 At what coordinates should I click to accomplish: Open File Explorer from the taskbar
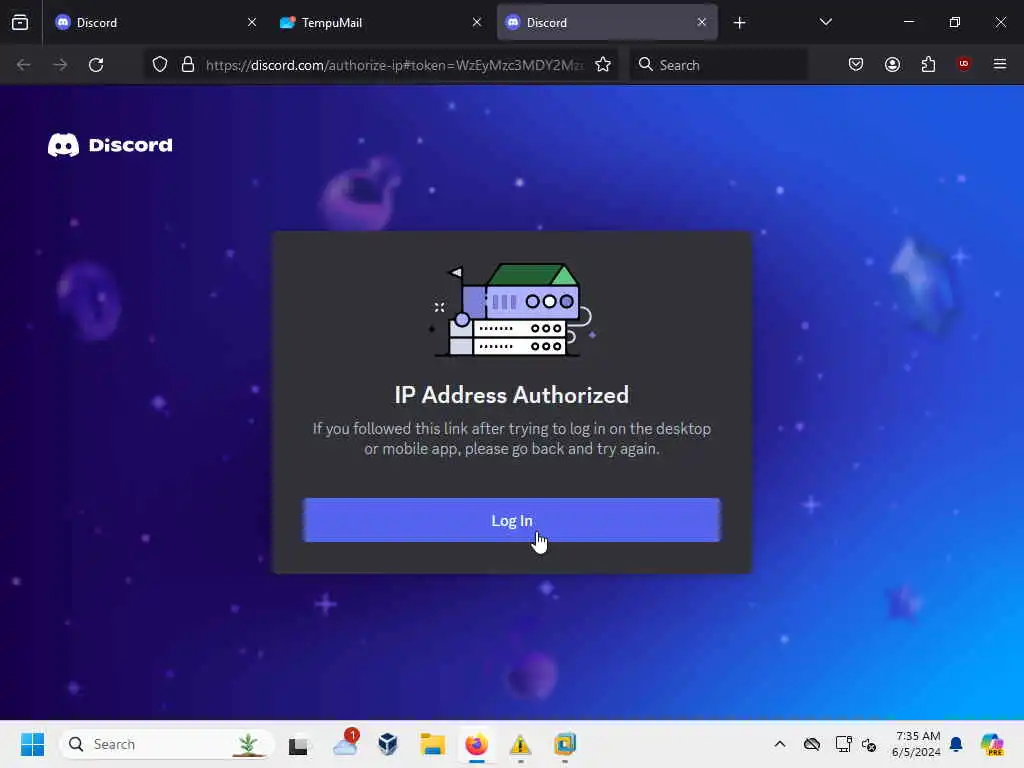pos(432,744)
